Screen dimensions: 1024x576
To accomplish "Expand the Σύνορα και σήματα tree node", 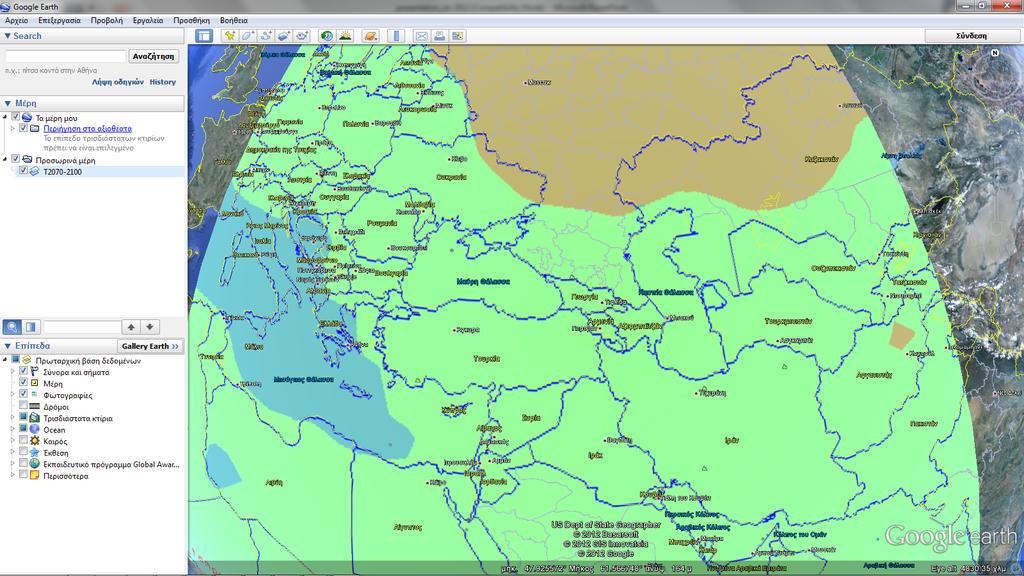I will [12, 372].
